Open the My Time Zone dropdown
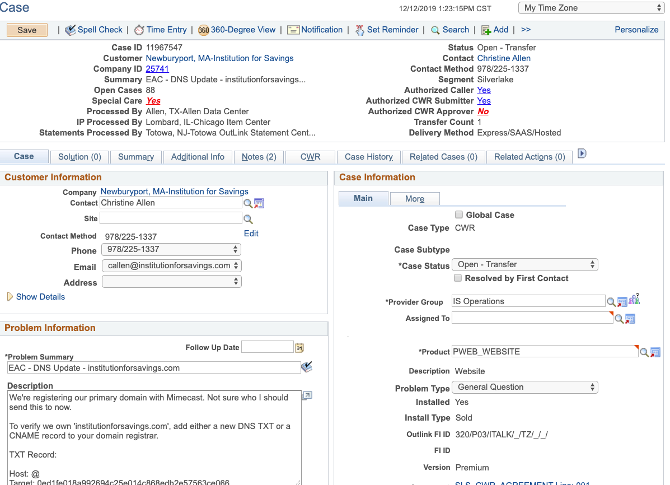This screenshot has height=485, width=670. click(x=589, y=8)
